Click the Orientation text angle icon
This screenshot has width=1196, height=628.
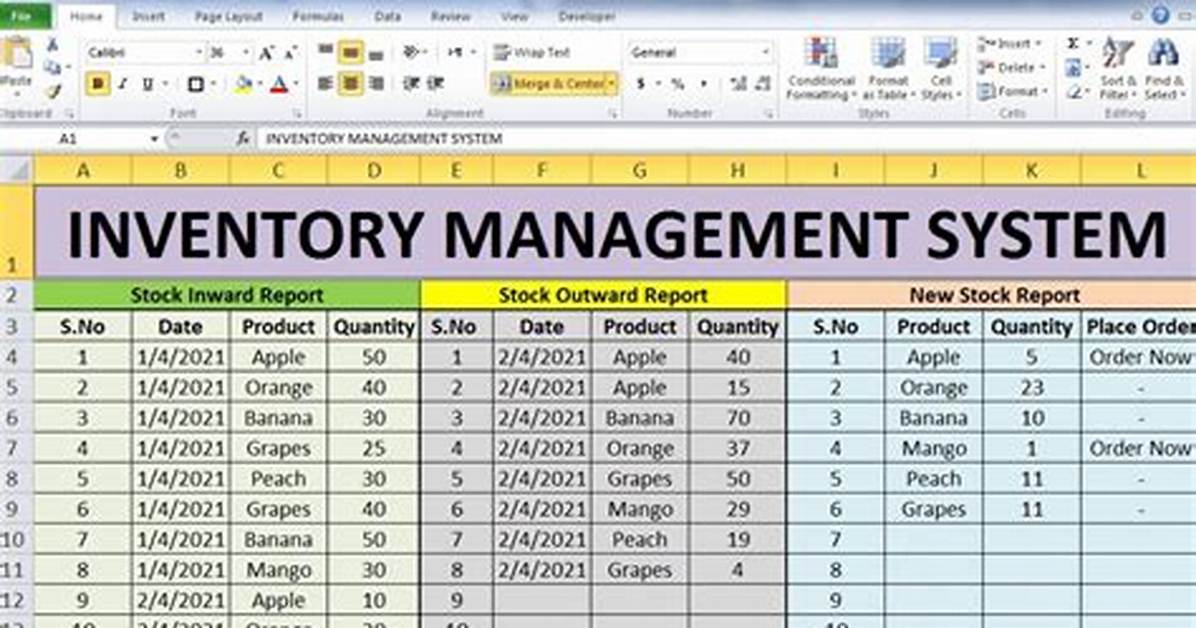point(412,52)
